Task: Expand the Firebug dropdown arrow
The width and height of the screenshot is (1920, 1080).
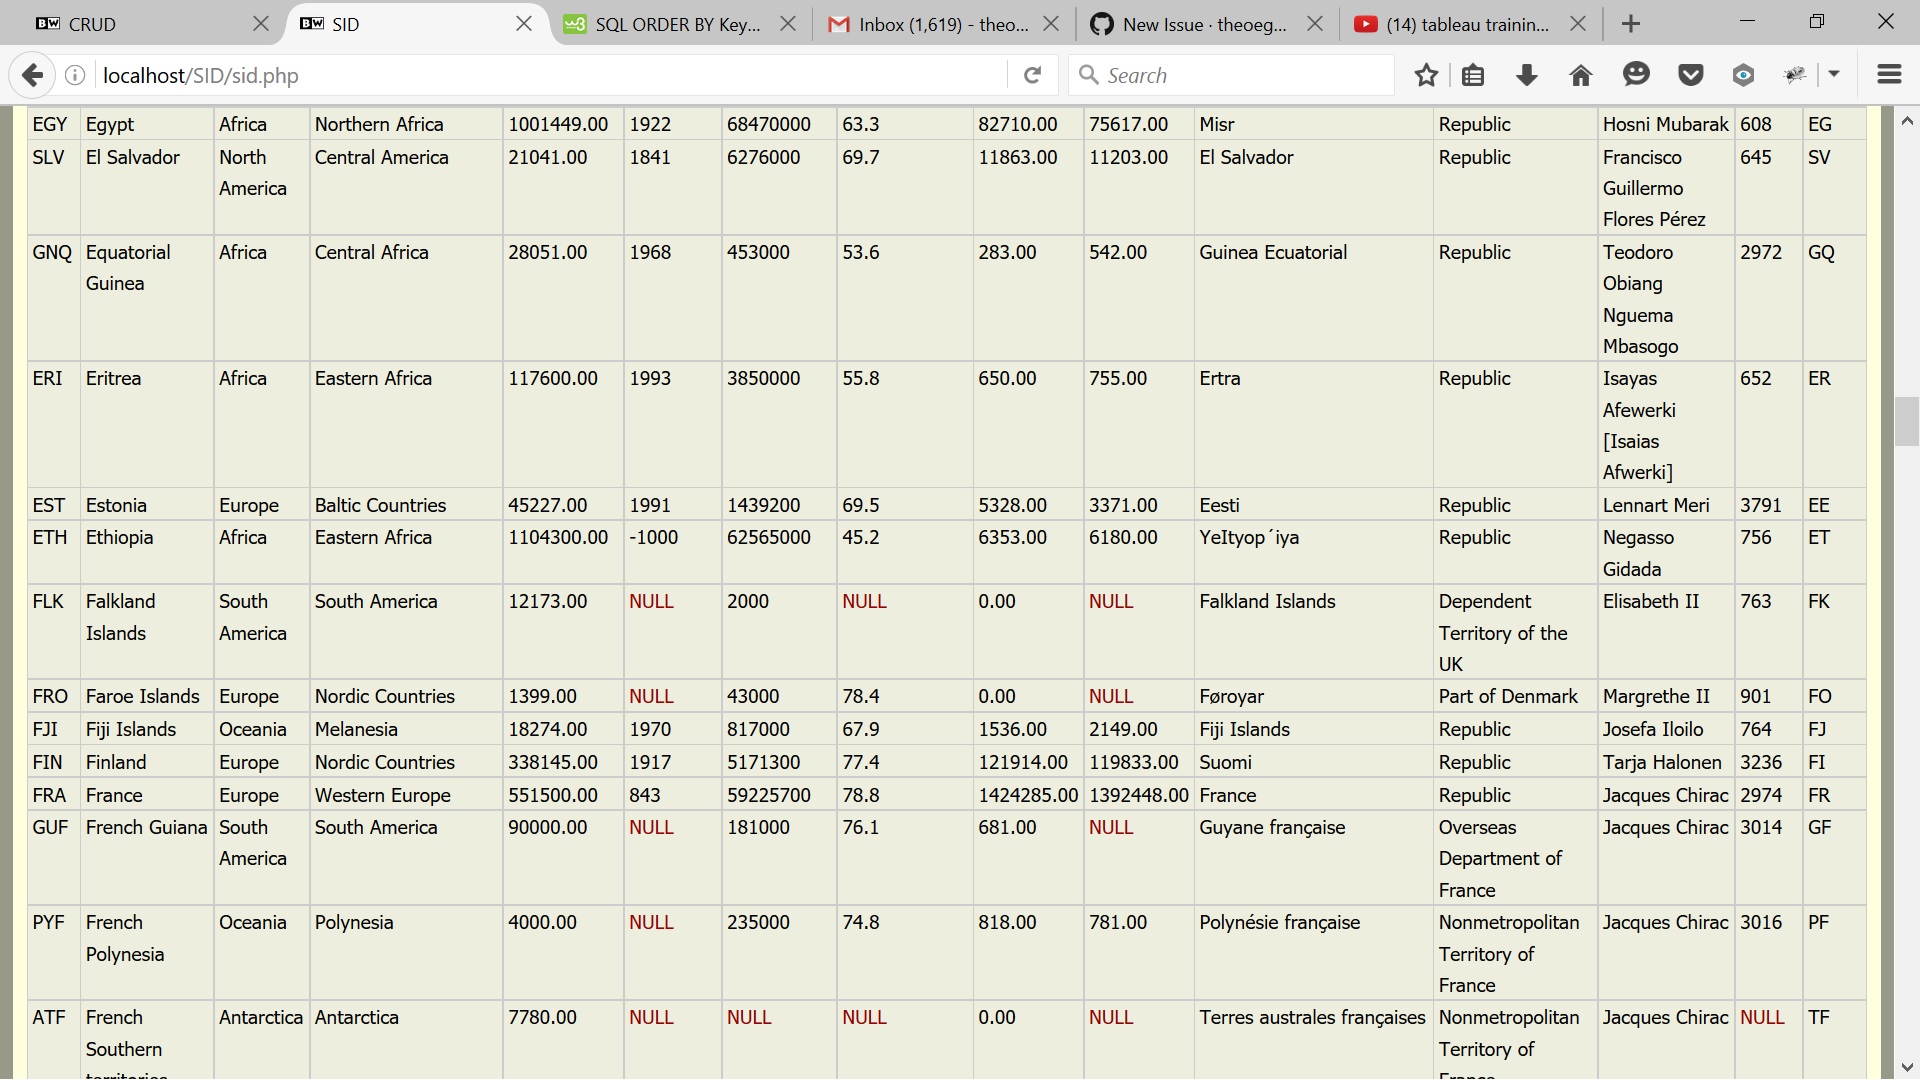Action: coord(1834,75)
